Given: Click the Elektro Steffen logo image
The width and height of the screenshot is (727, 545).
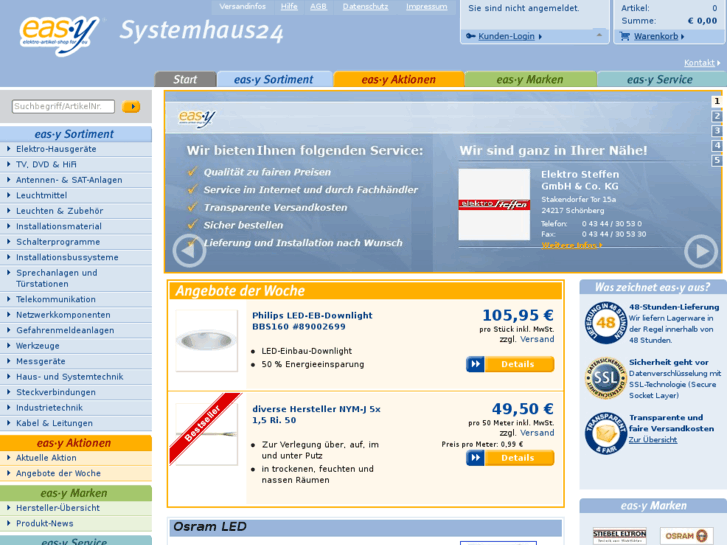Looking at the screenshot, I should [494, 205].
